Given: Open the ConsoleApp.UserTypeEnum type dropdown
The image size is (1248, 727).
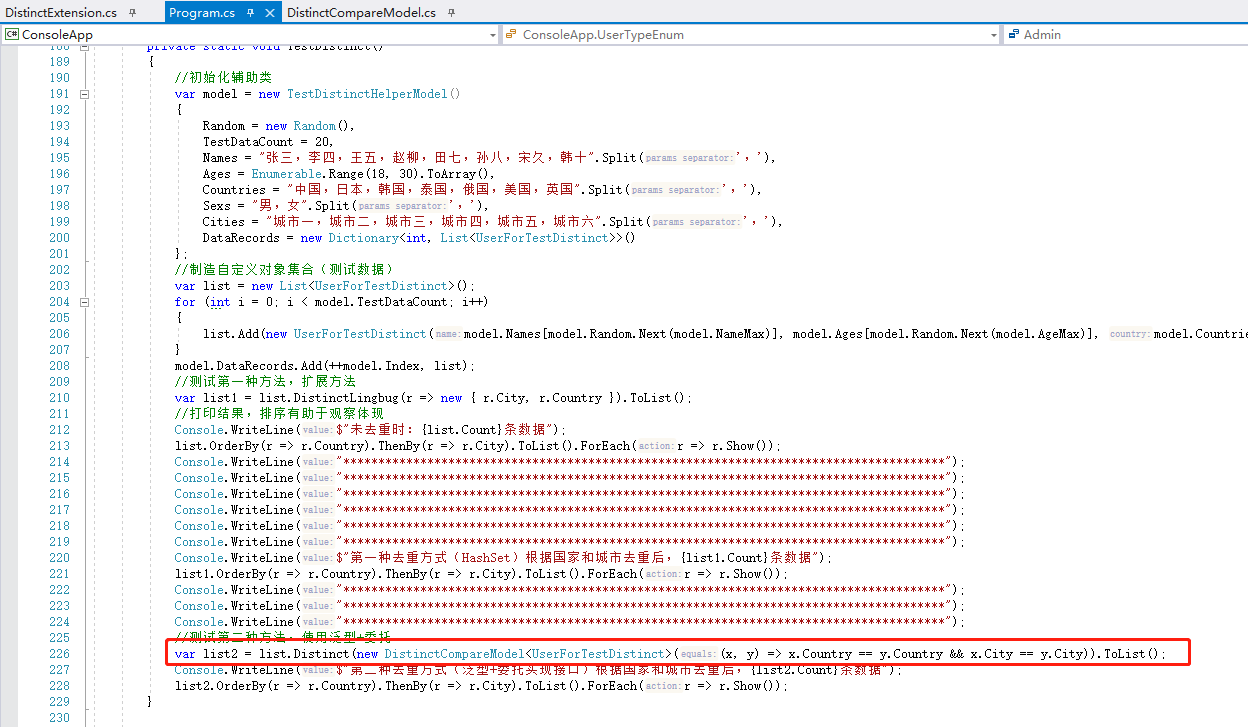Looking at the screenshot, I should pos(751,35).
